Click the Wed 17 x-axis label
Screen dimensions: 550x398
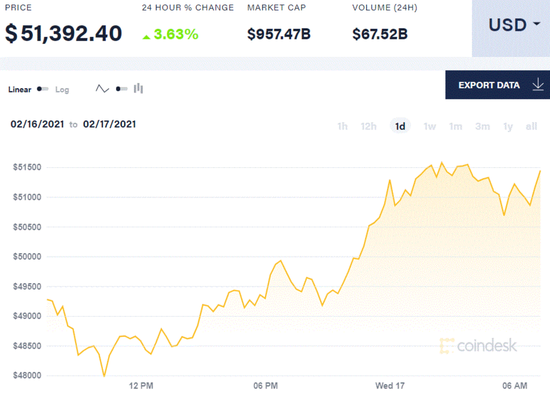click(x=390, y=386)
